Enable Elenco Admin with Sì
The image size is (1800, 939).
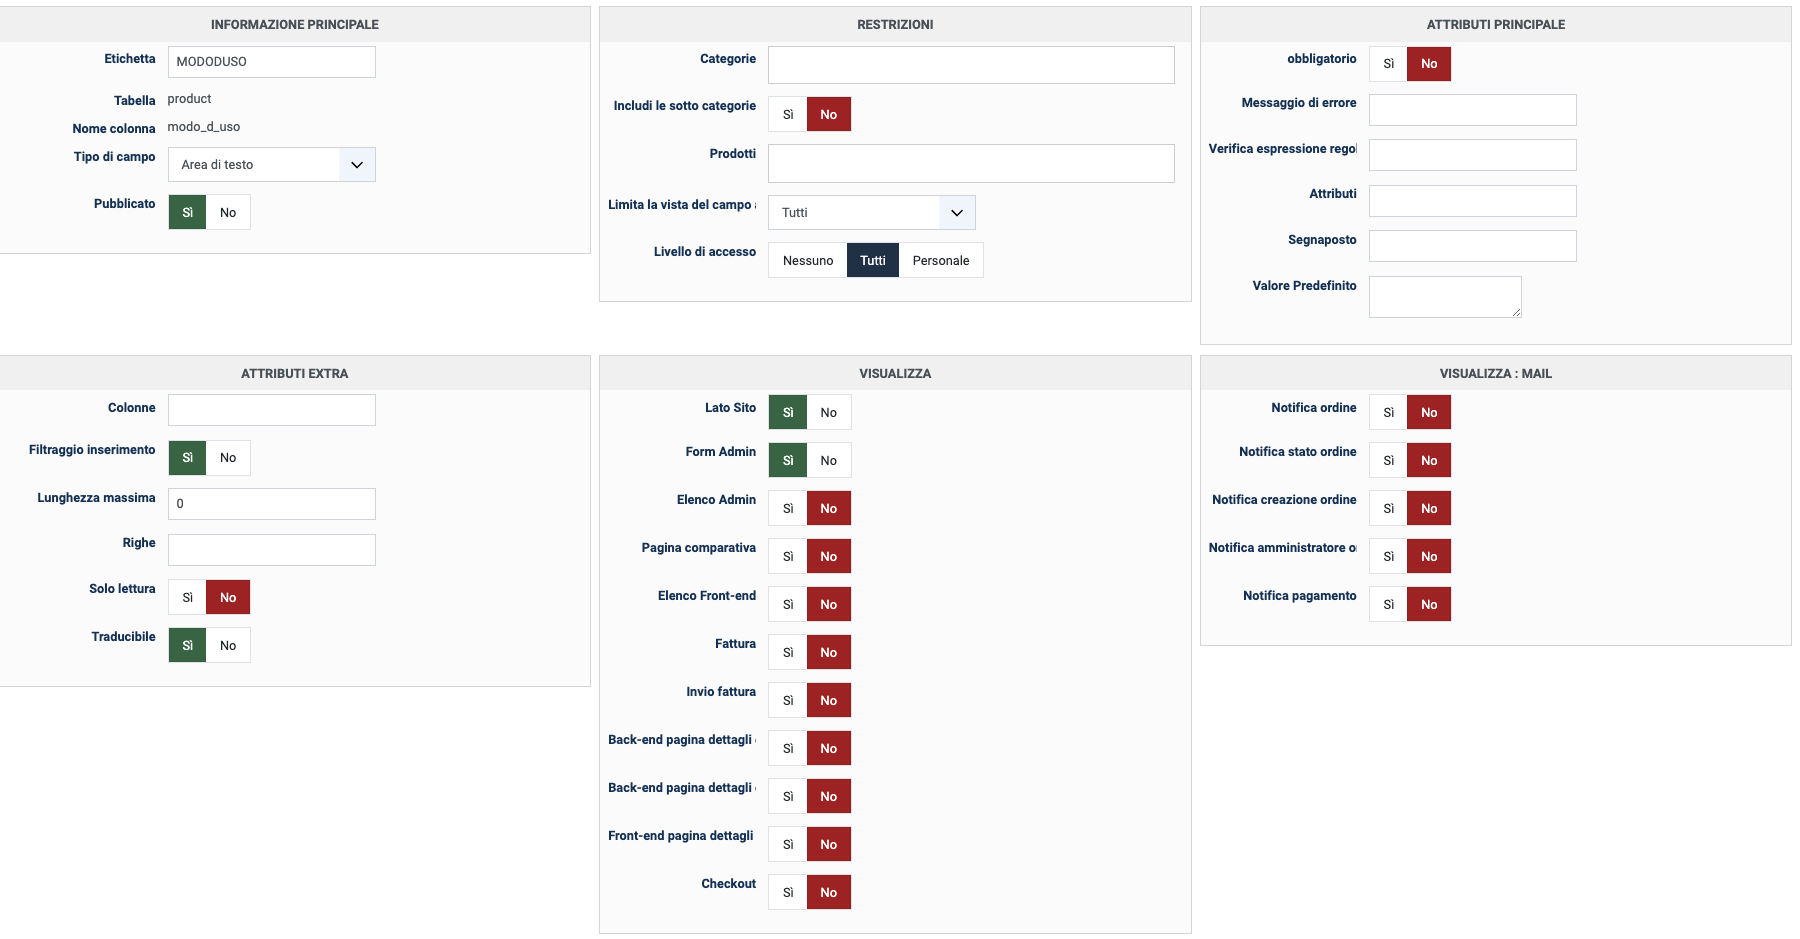[788, 509]
